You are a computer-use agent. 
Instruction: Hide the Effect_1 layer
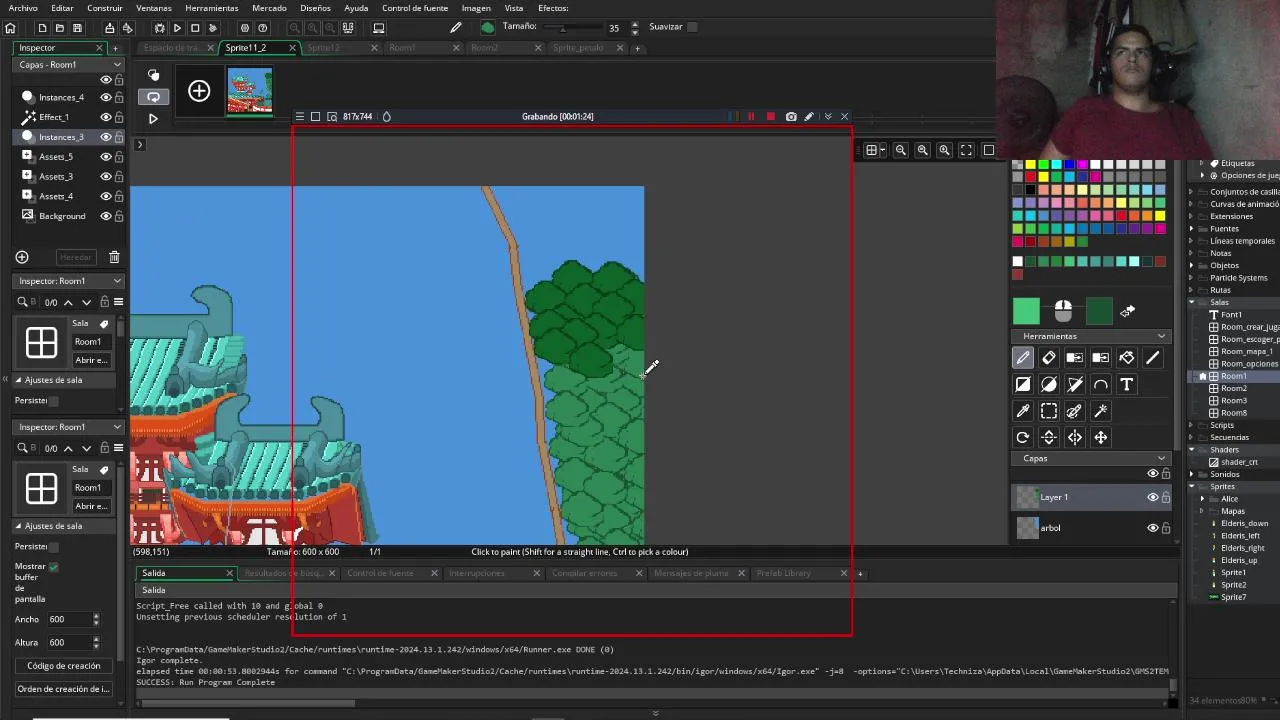click(x=105, y=117)
